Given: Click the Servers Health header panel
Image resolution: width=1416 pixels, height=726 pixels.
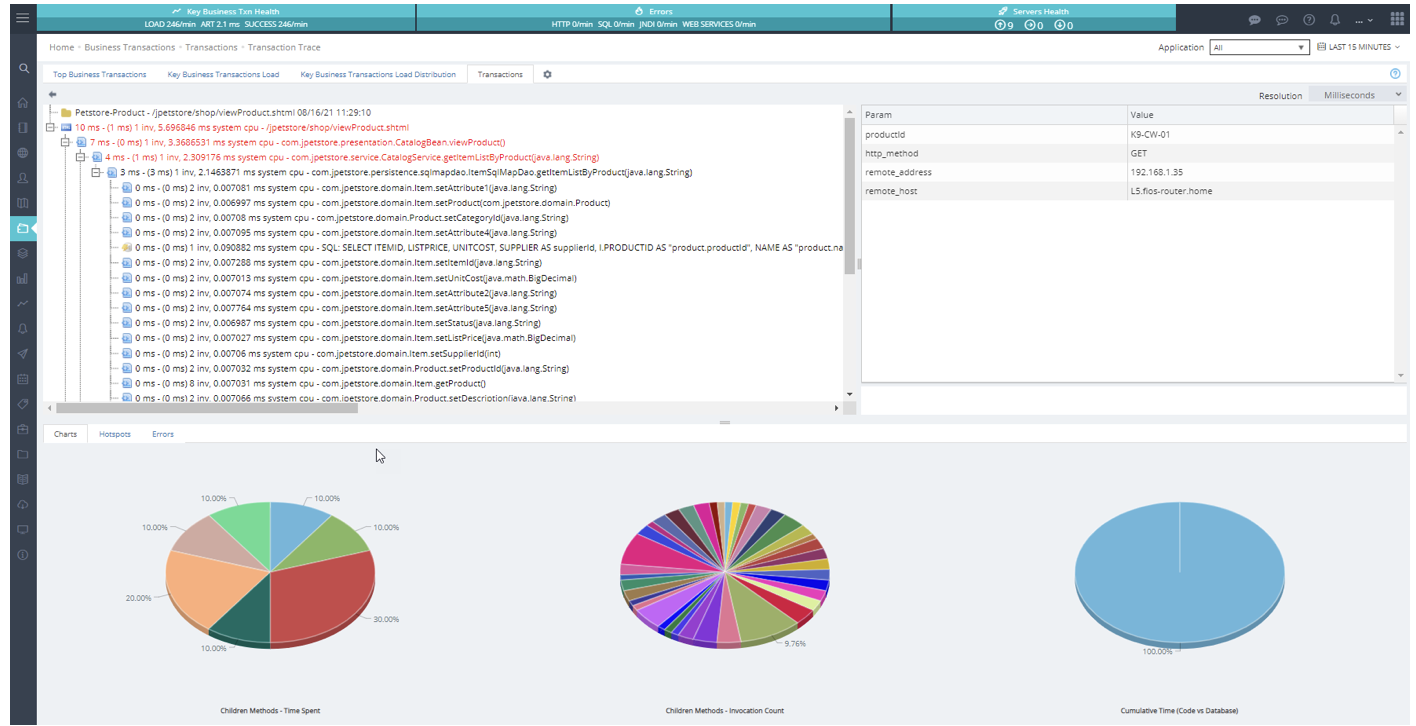Looking at the screenshot, I should 1033,18.
